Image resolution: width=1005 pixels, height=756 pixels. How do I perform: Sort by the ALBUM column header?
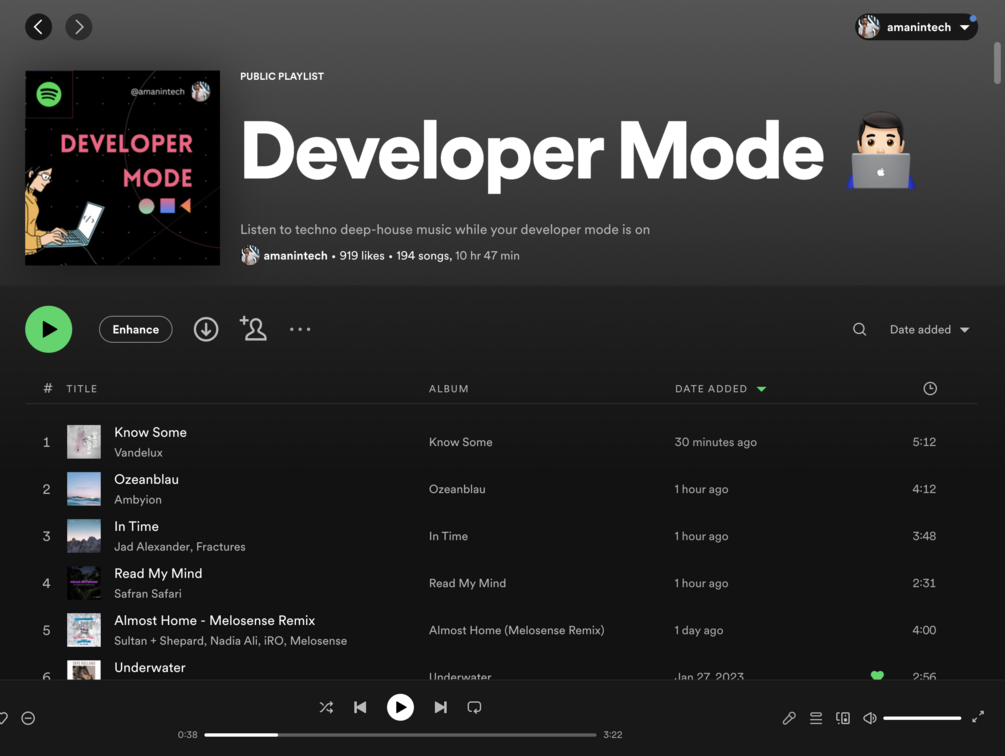449,389
